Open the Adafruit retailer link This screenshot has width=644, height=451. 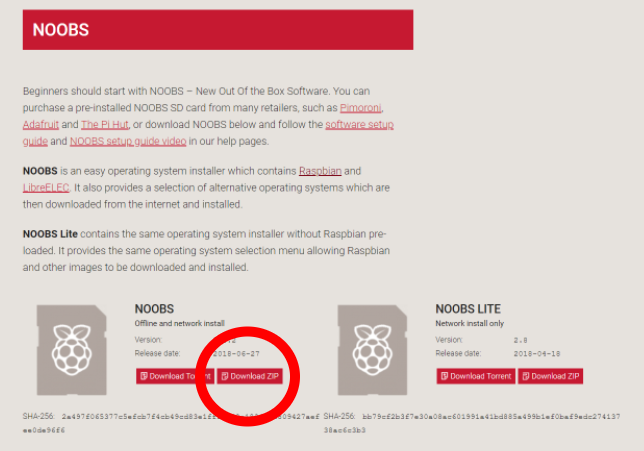(x=41, y=124)
